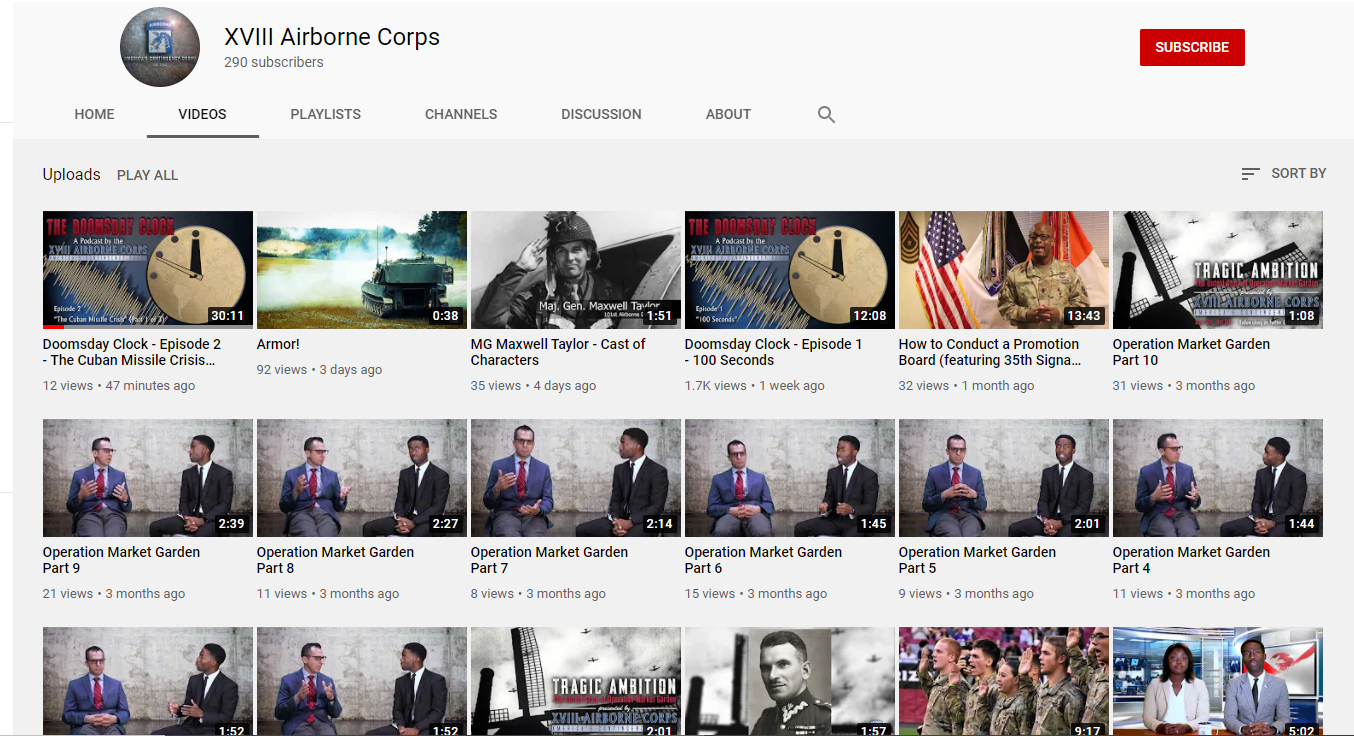Click Operation Market Garden Part 5 title

[977, 560]
